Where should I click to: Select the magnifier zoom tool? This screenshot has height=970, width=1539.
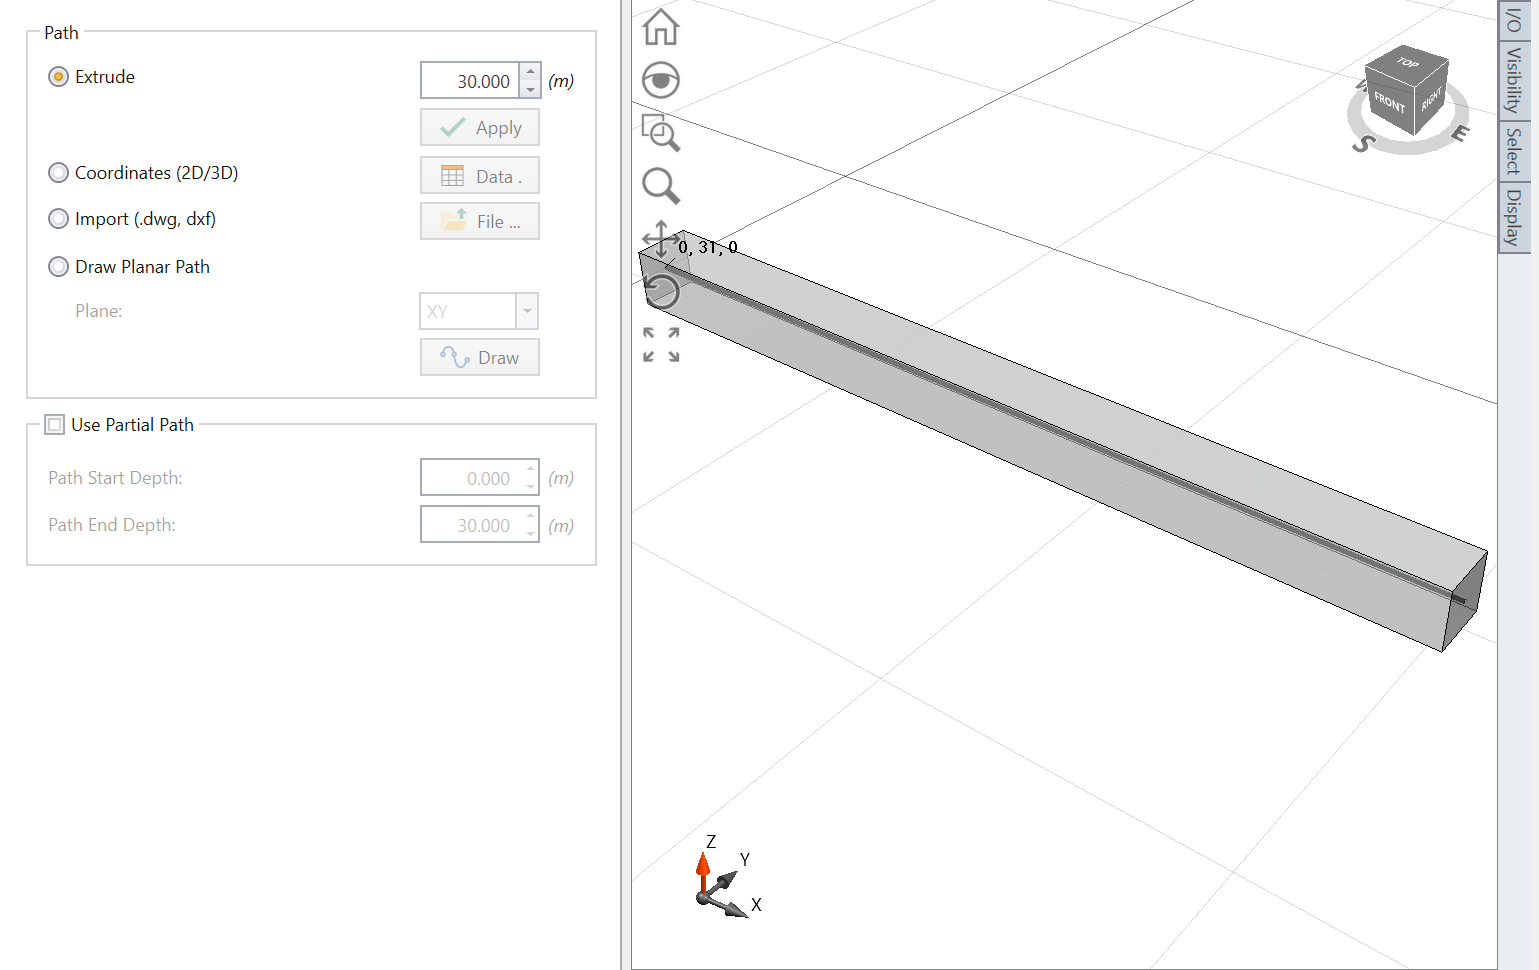(660, 186)
